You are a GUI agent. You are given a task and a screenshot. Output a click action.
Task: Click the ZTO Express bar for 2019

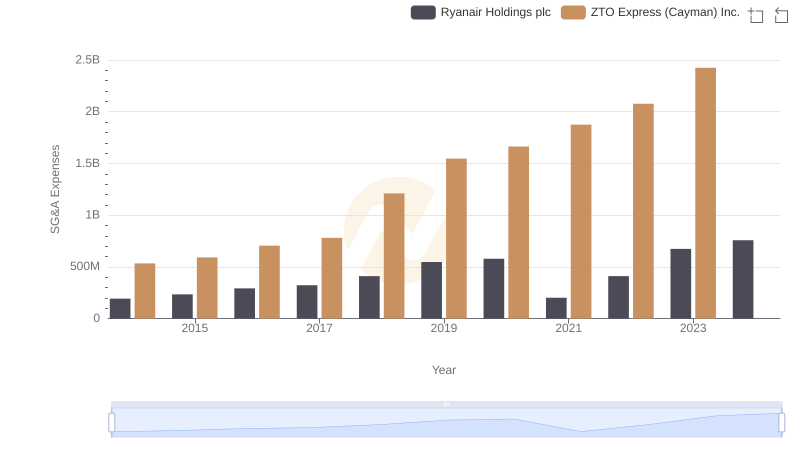coord(456,239)
